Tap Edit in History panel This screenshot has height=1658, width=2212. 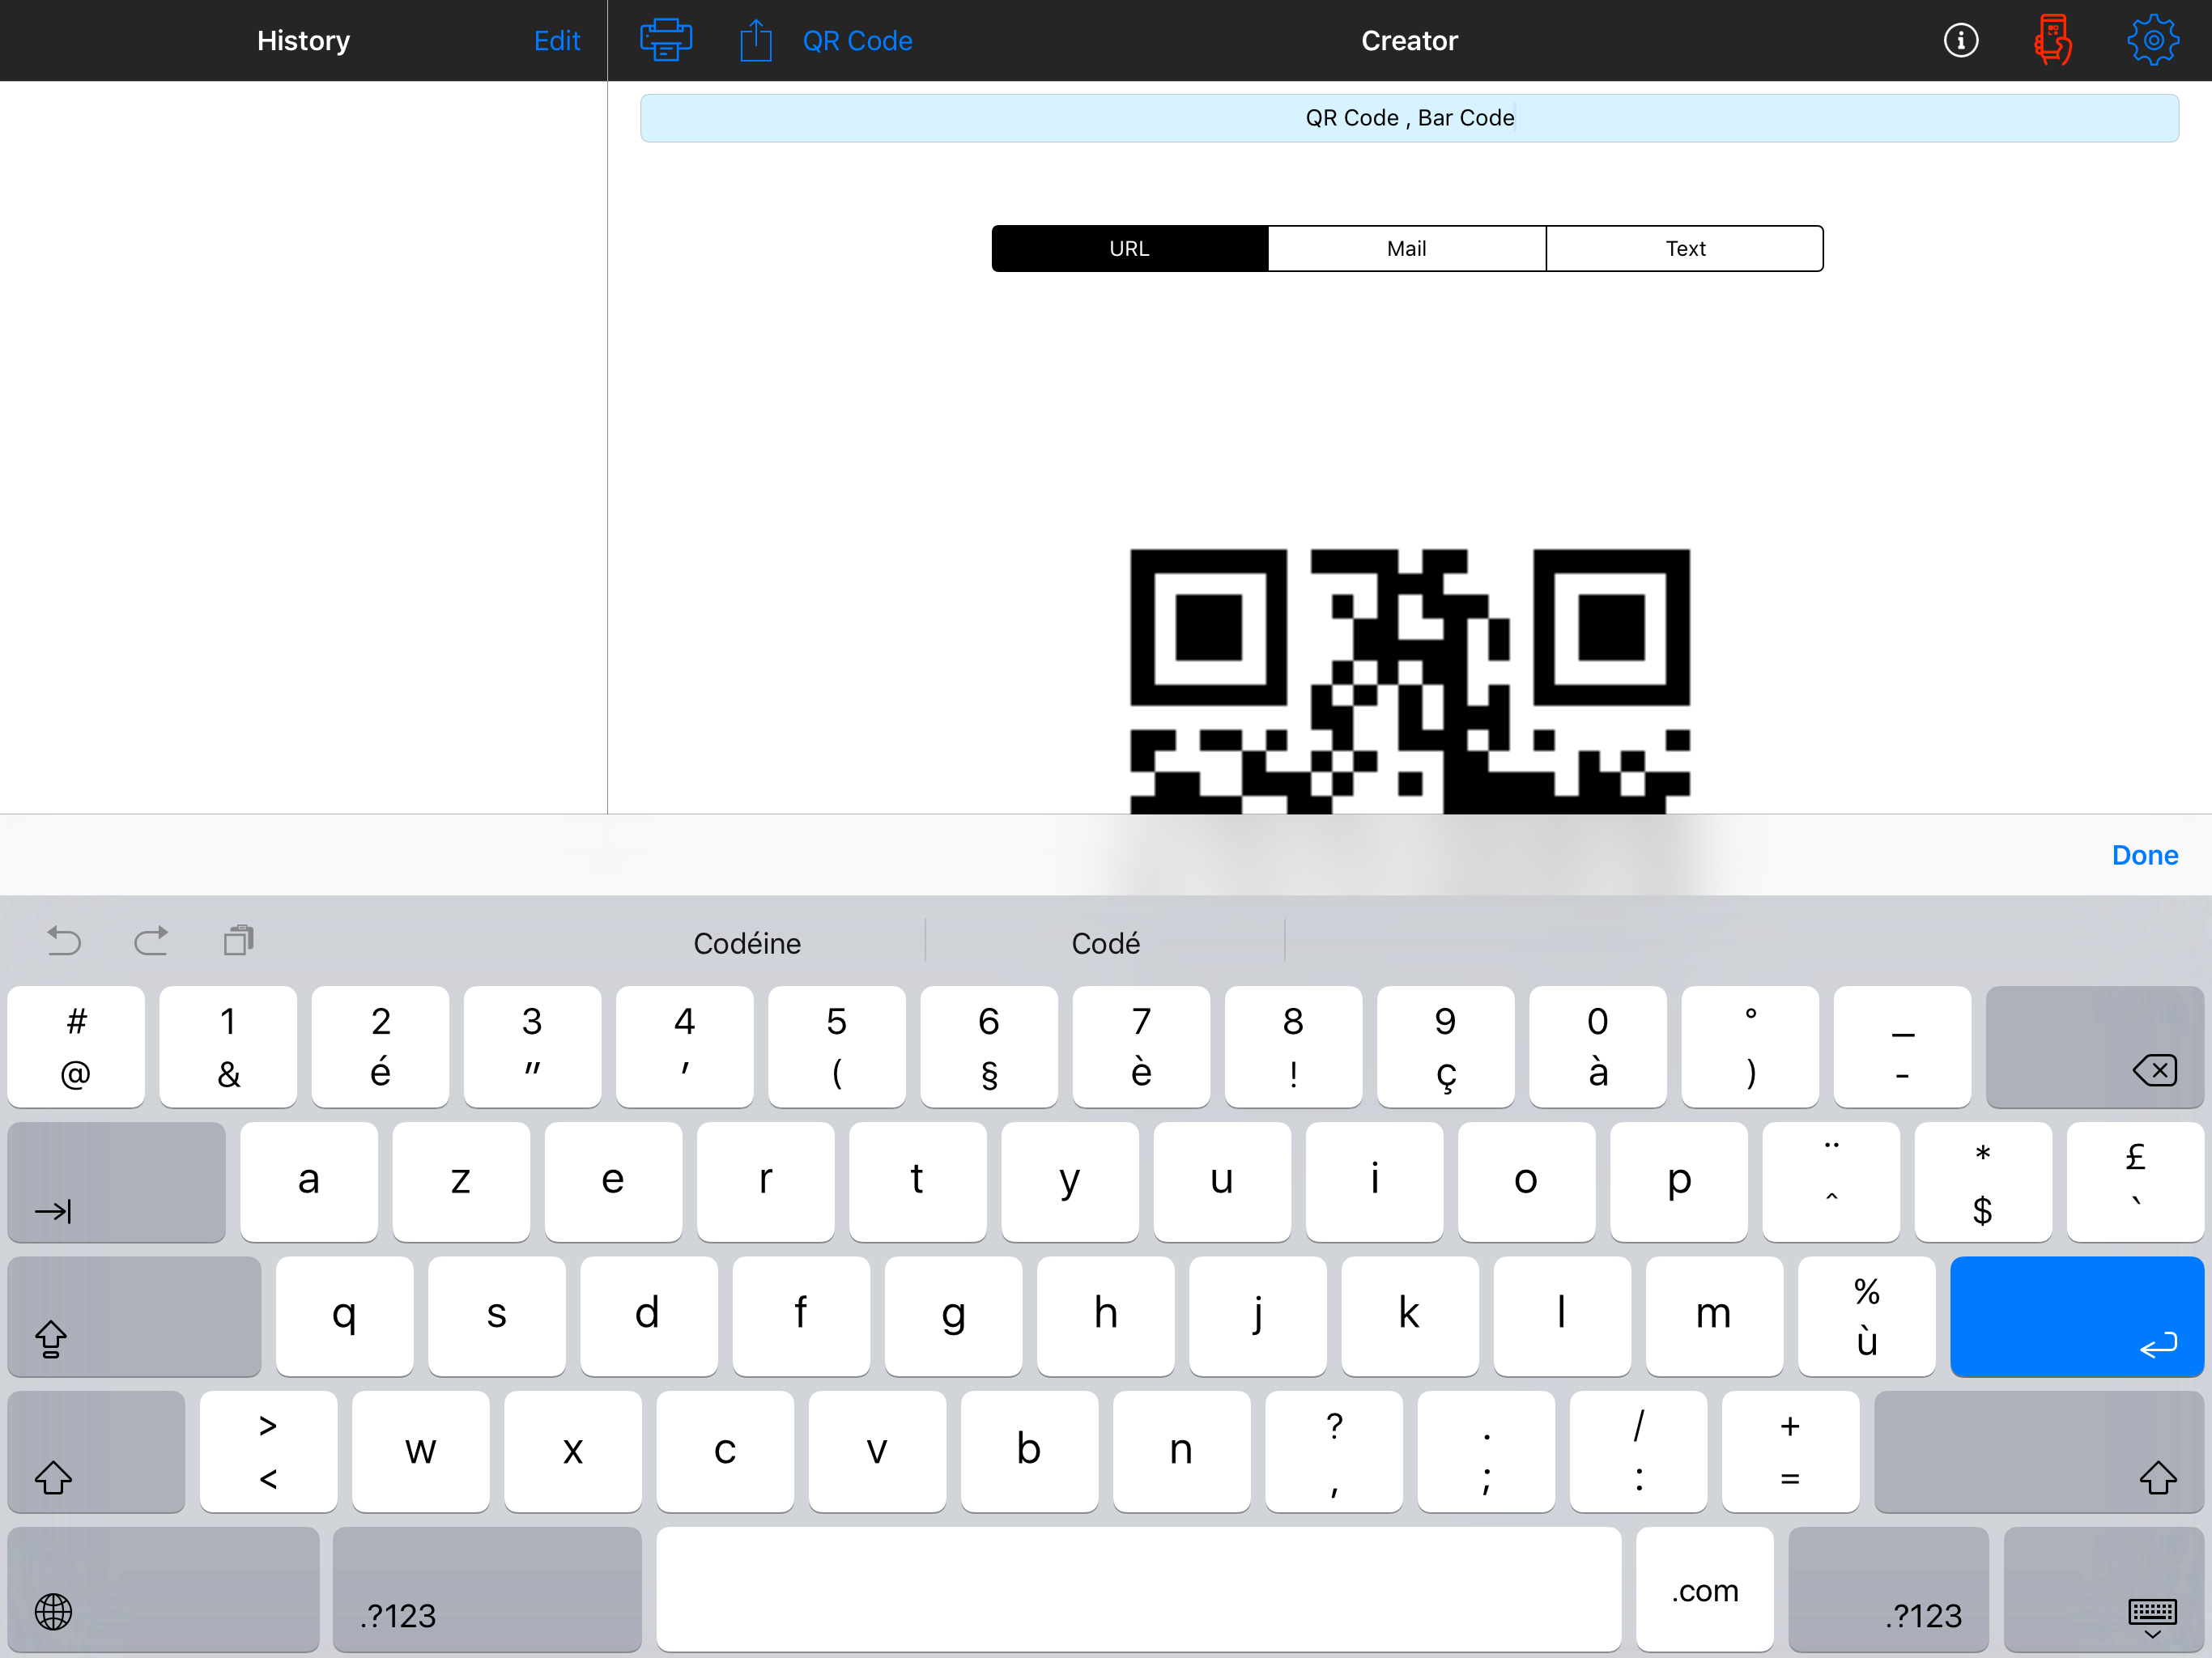point(556,40)
